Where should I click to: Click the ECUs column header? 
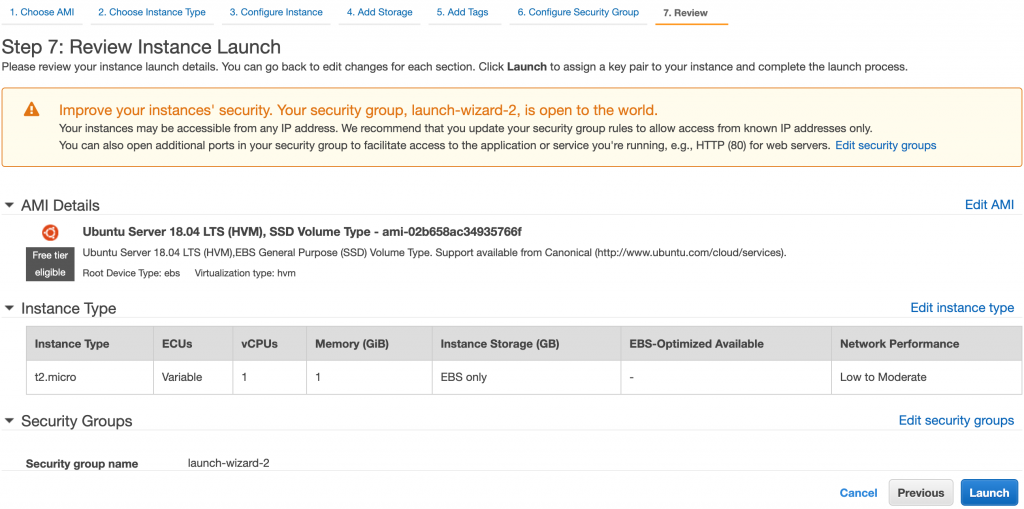tap(193, 344)
